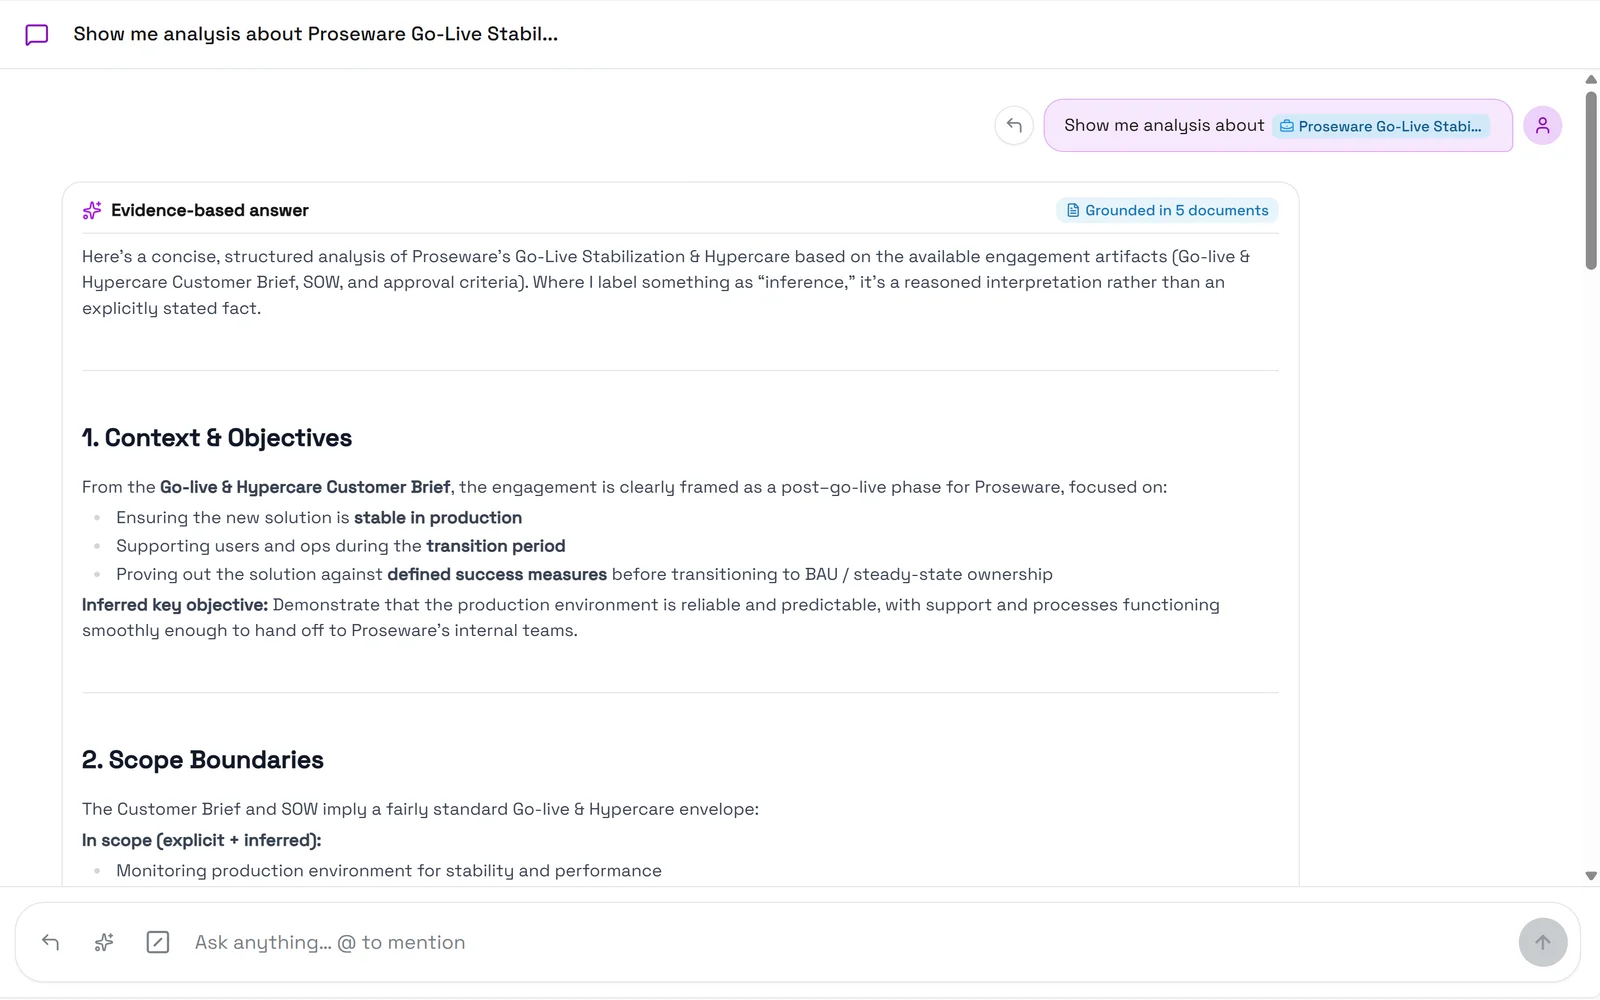Click the 1. Context & Objectives heading
Image resolution: width=1600 pixels, height=1000 pixels.
[217, 438]
